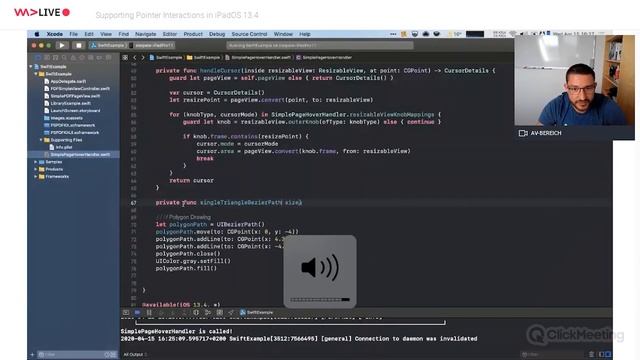Open PDFSimpleViewController.swift
The height and width of the screenshot is (360, 640).
[x=77, y=89]
